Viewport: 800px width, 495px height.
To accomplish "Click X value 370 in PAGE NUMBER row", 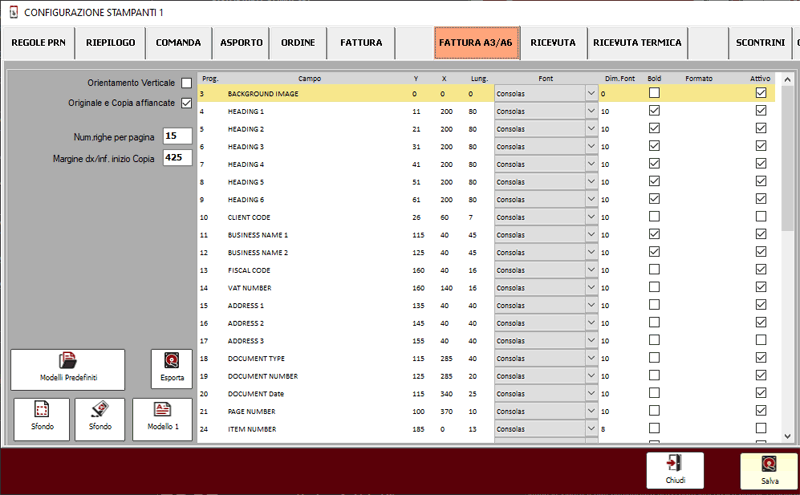I will click(446, 411).
